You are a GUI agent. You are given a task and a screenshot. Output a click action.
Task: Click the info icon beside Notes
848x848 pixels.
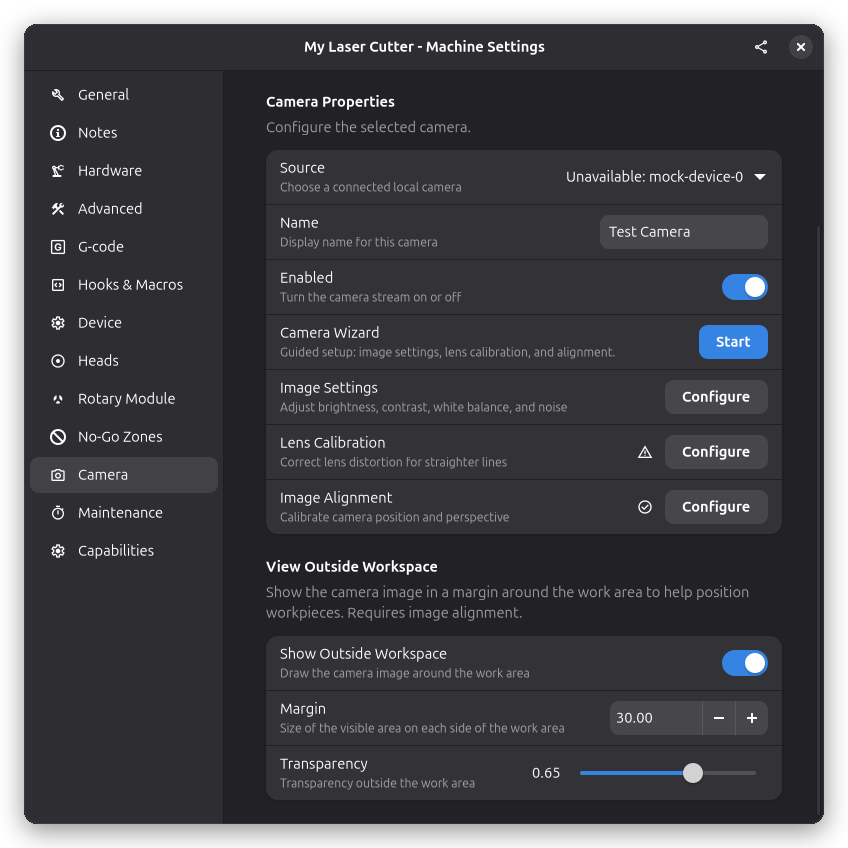[x=58, y=133]
